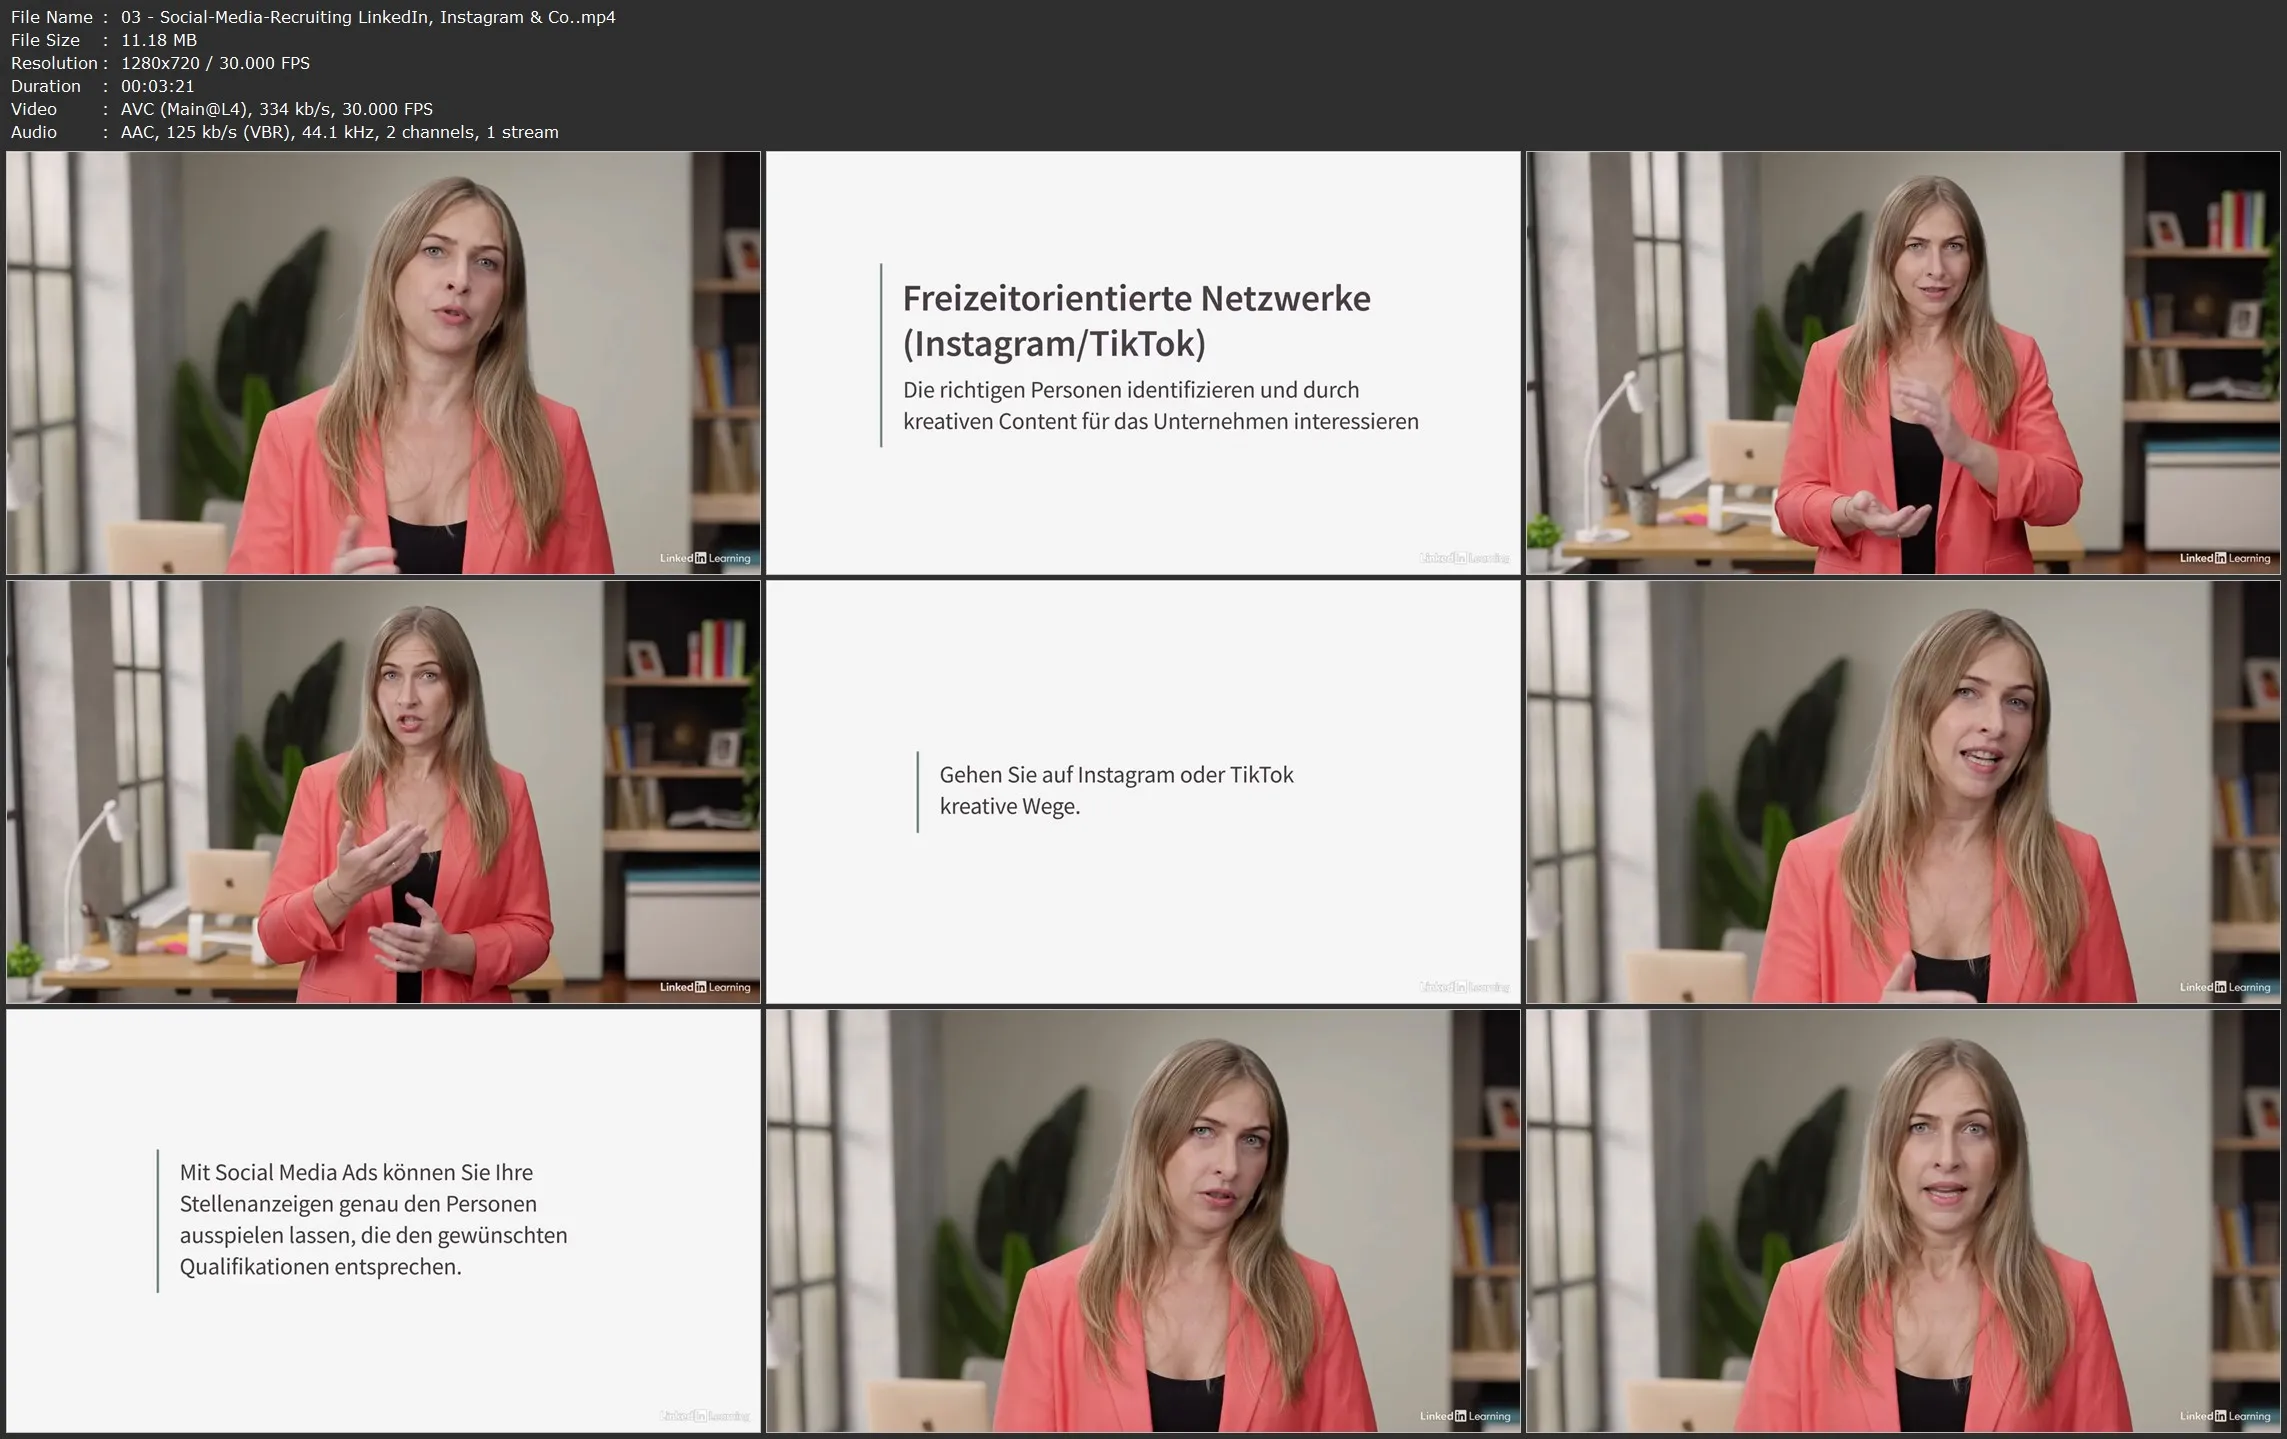Open the bottom-center presenter close-up thumbnail
The height and width of the screenshot is (1439, 2287).
pyautogui.click(x=1143, y=1221)
